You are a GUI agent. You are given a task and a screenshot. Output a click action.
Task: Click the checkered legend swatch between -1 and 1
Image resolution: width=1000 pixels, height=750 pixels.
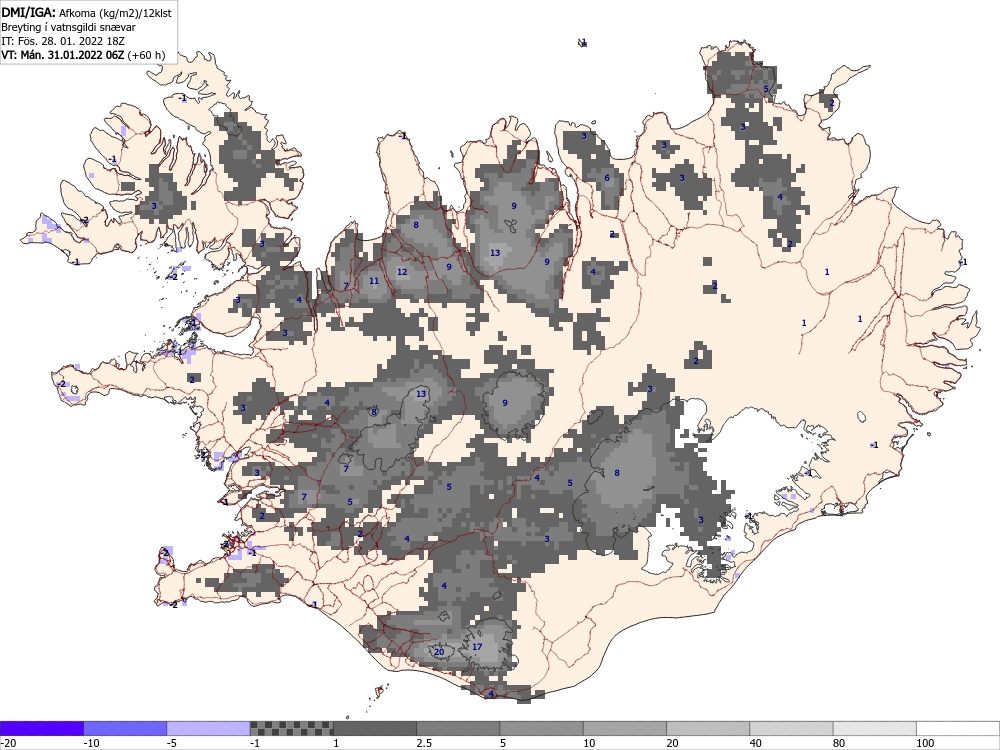click(291, 728)
